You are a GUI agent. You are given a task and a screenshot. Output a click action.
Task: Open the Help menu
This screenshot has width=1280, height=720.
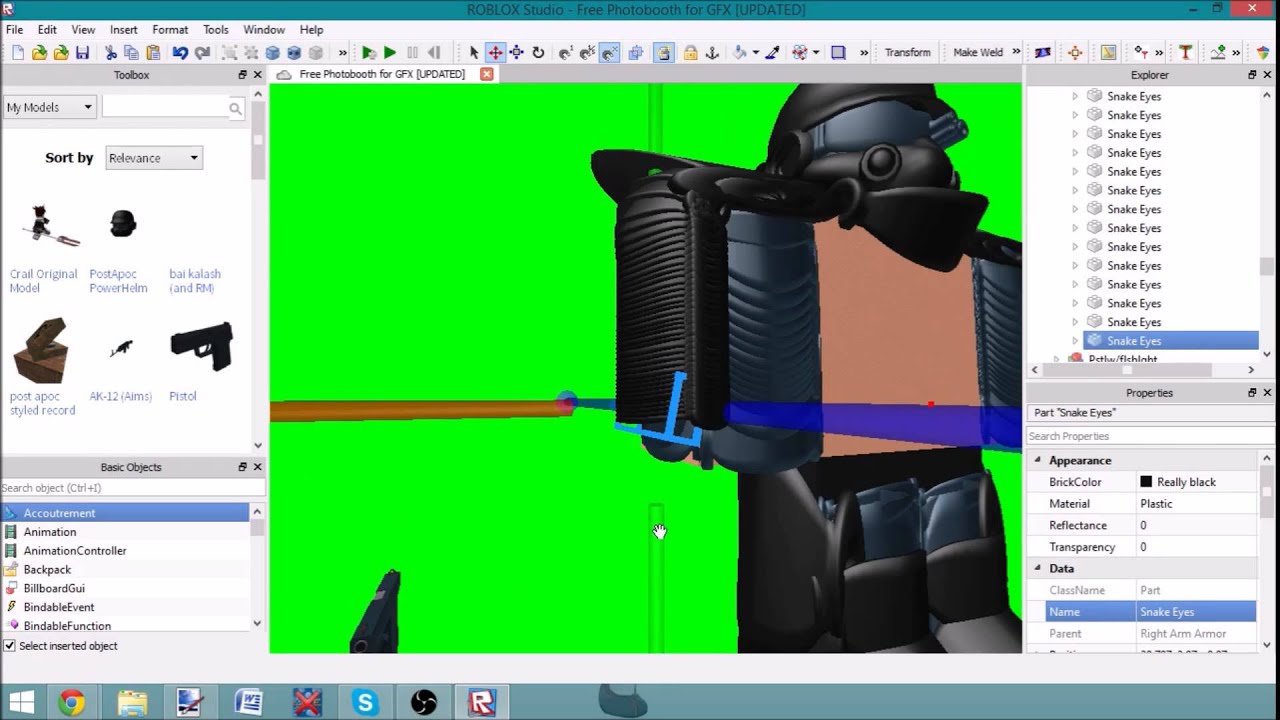312,30
